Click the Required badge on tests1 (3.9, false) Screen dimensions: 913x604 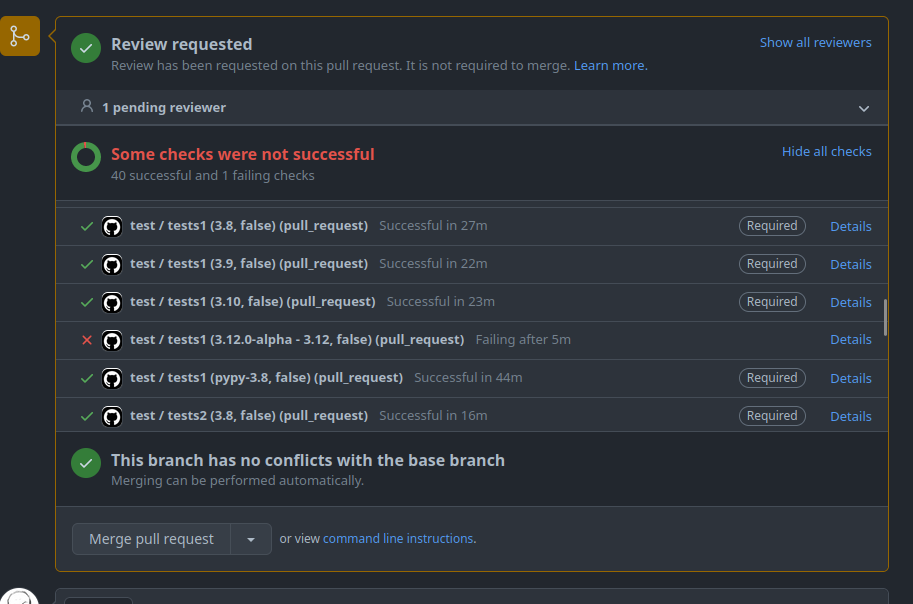[772, 264]
